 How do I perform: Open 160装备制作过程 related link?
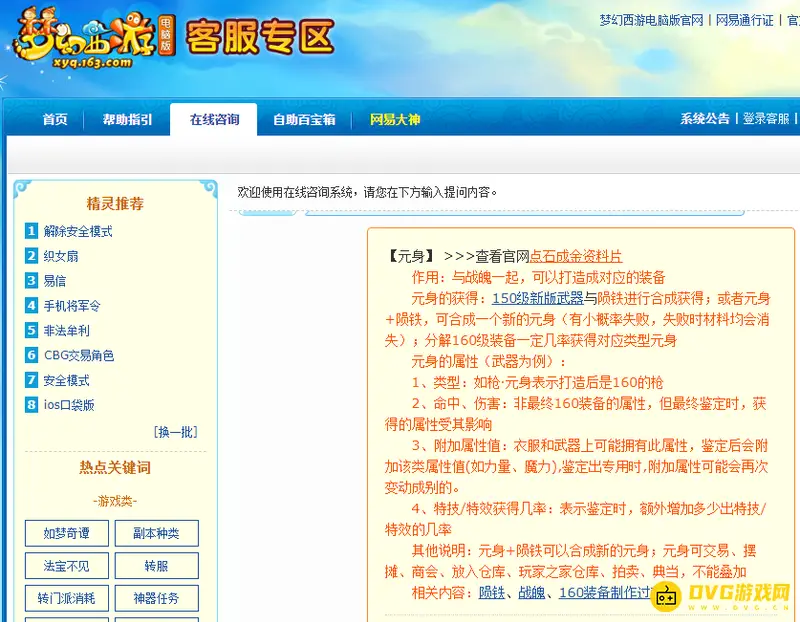tap(606, 592)
